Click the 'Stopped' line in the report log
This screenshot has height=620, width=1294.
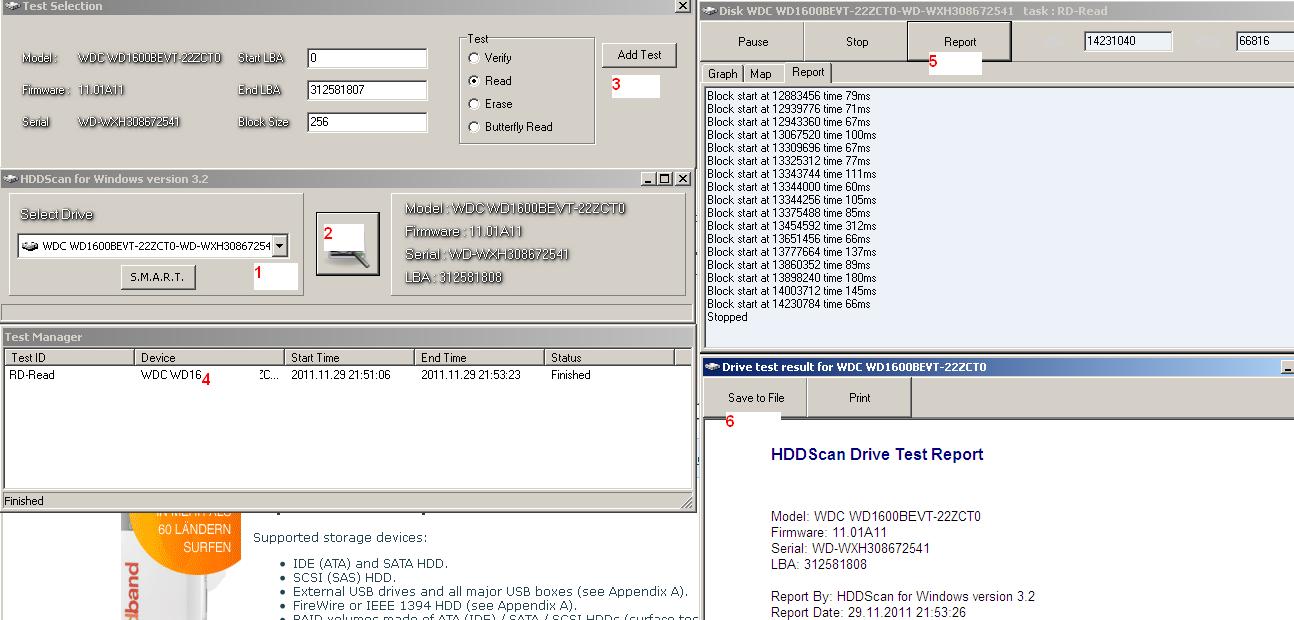coord(727,317)
